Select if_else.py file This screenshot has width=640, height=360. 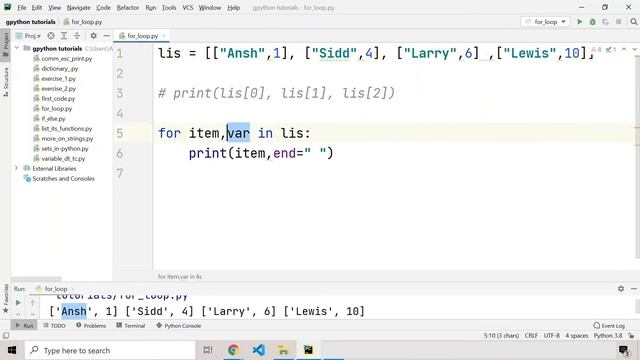click(53, 118)
